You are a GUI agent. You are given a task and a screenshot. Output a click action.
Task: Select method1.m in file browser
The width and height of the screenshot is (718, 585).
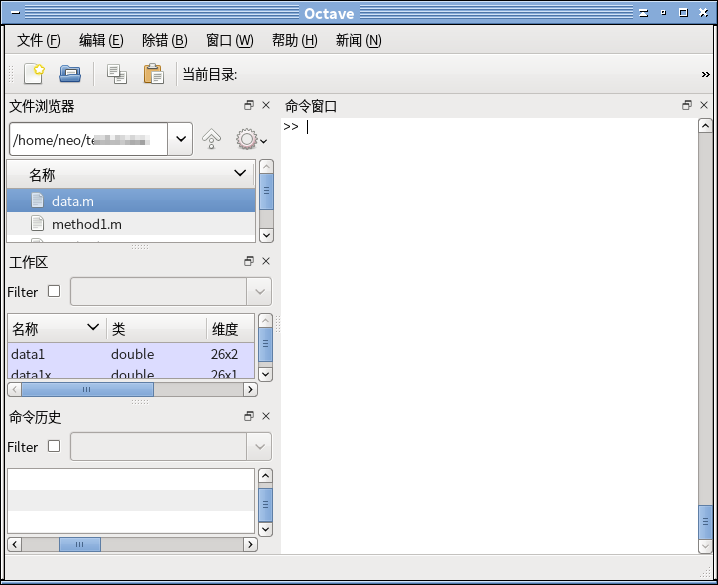[86, 224]
